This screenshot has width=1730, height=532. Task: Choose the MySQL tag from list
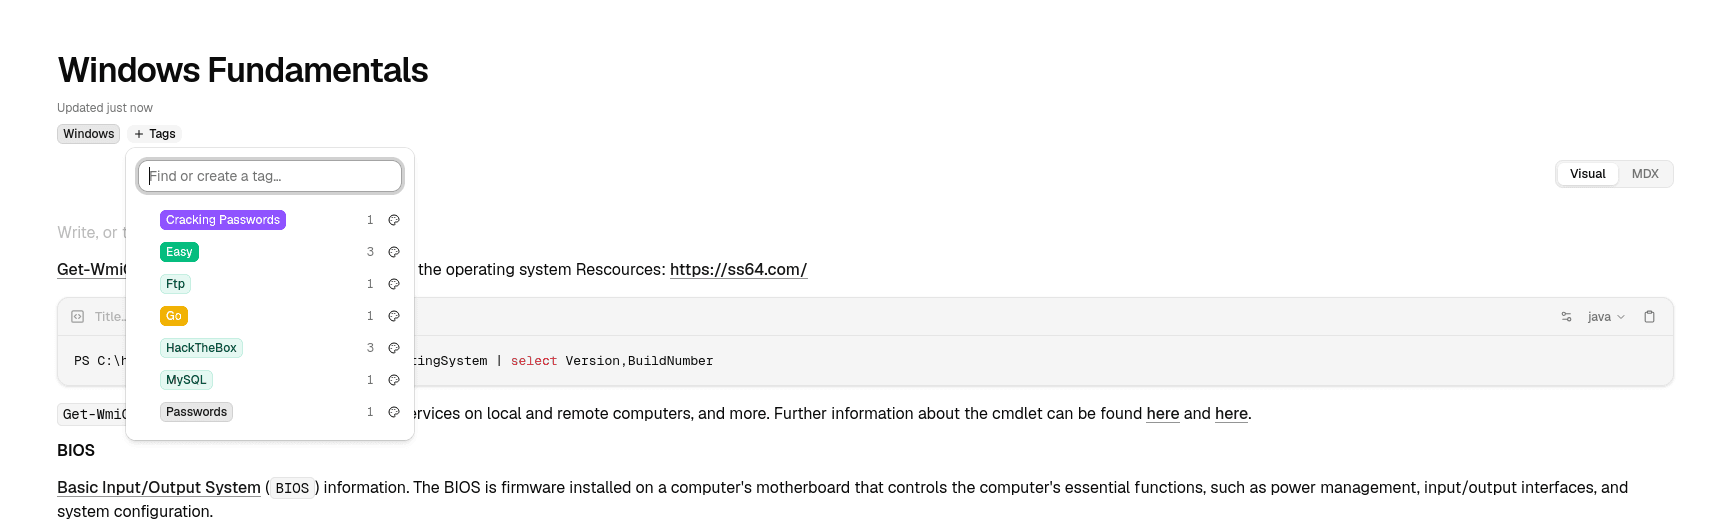(186, 380)
